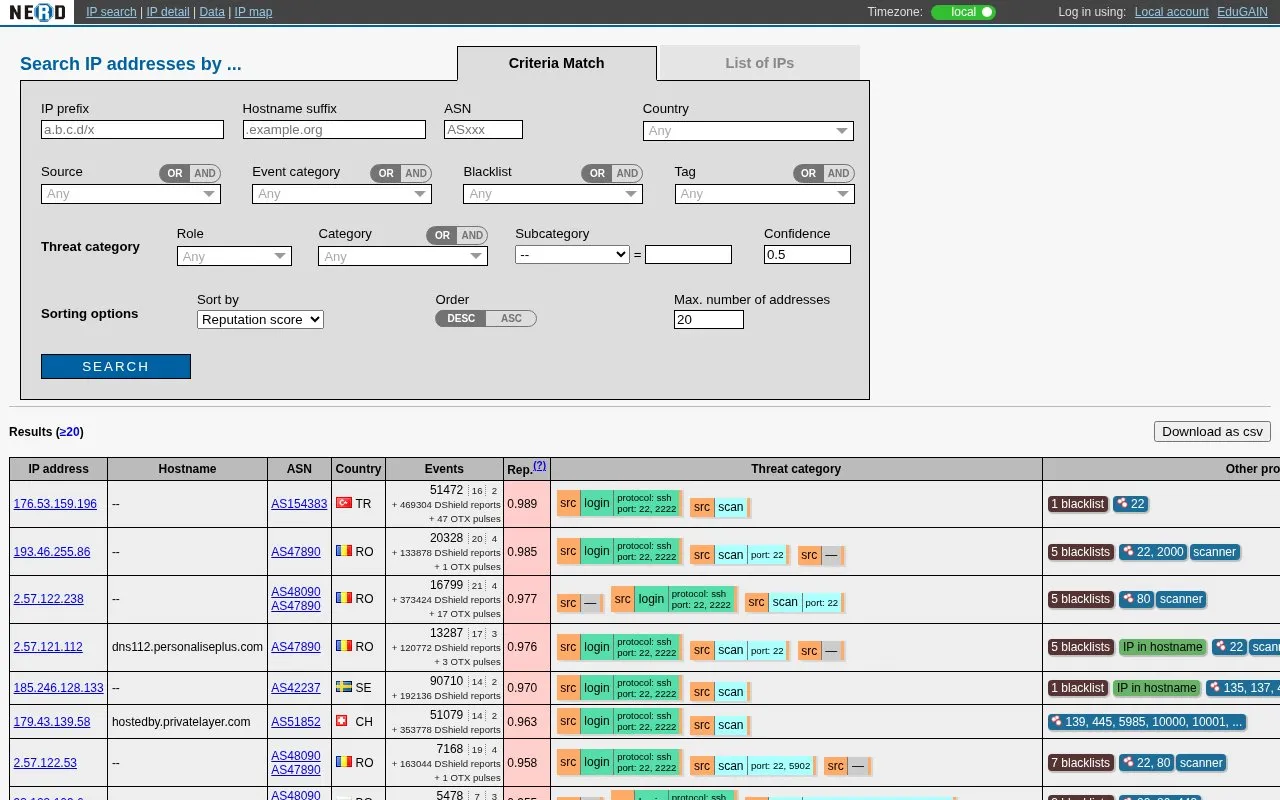Image resolution: width=1280 pixels, height=800 pixels.
Task: Open IP detail navigation link
Action: 168,12
